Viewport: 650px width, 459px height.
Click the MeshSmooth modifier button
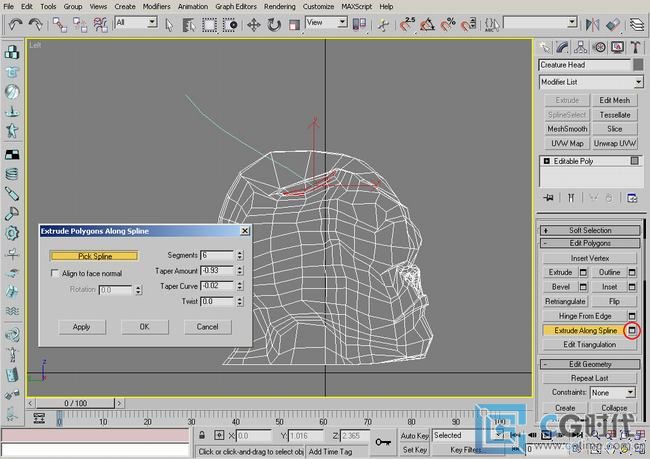[x=567, y=129]
